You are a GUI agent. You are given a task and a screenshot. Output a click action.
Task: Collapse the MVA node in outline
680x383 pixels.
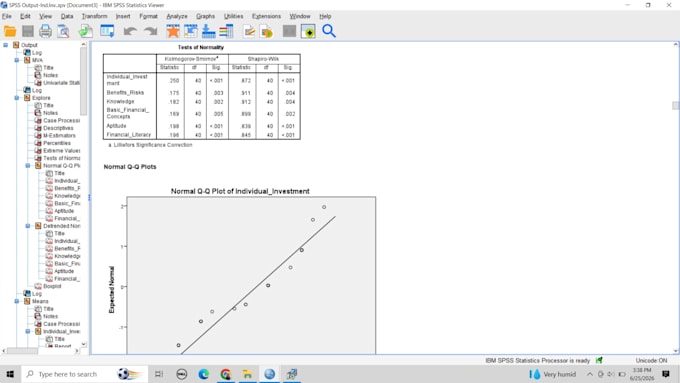(17, 60)
